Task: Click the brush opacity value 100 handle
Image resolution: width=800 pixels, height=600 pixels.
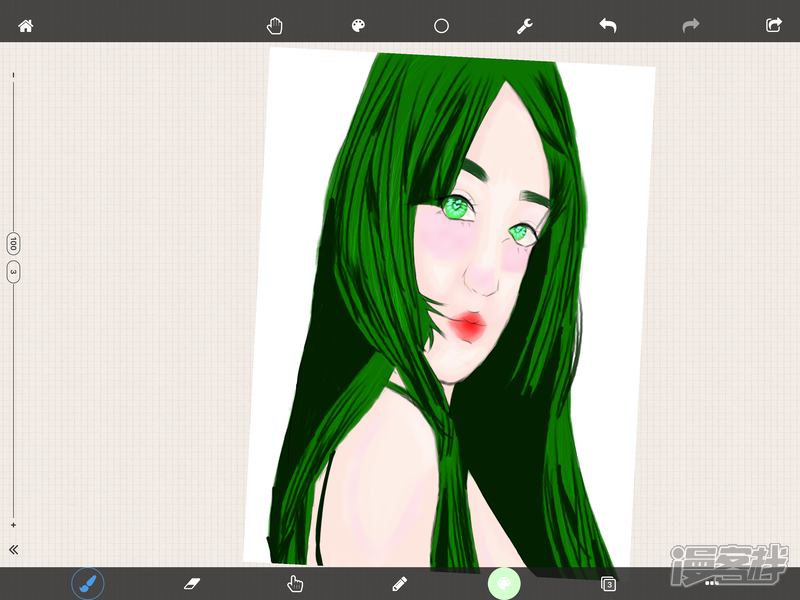Action: click(13, 243)
